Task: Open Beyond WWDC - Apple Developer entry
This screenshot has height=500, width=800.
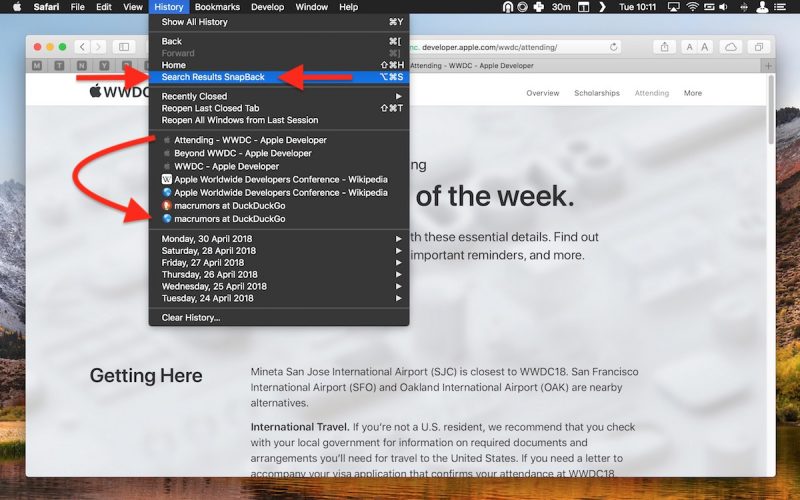Action: click(279, 153)
